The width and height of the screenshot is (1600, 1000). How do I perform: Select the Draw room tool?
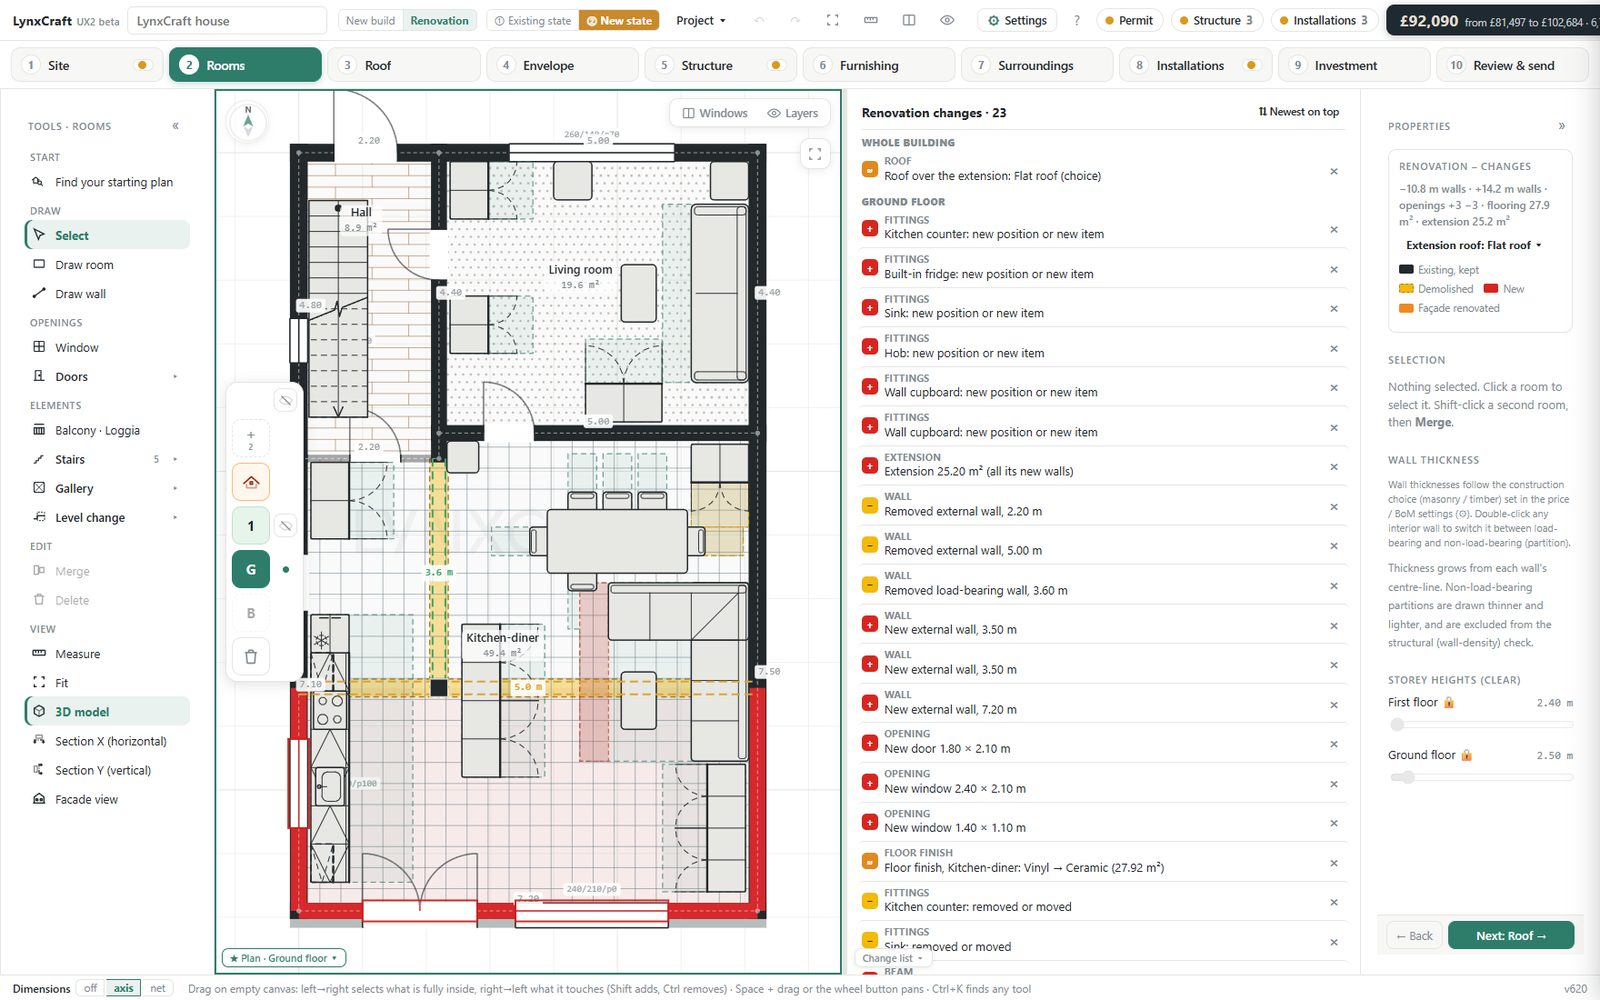pyautogui.click(x=107, y=265)
